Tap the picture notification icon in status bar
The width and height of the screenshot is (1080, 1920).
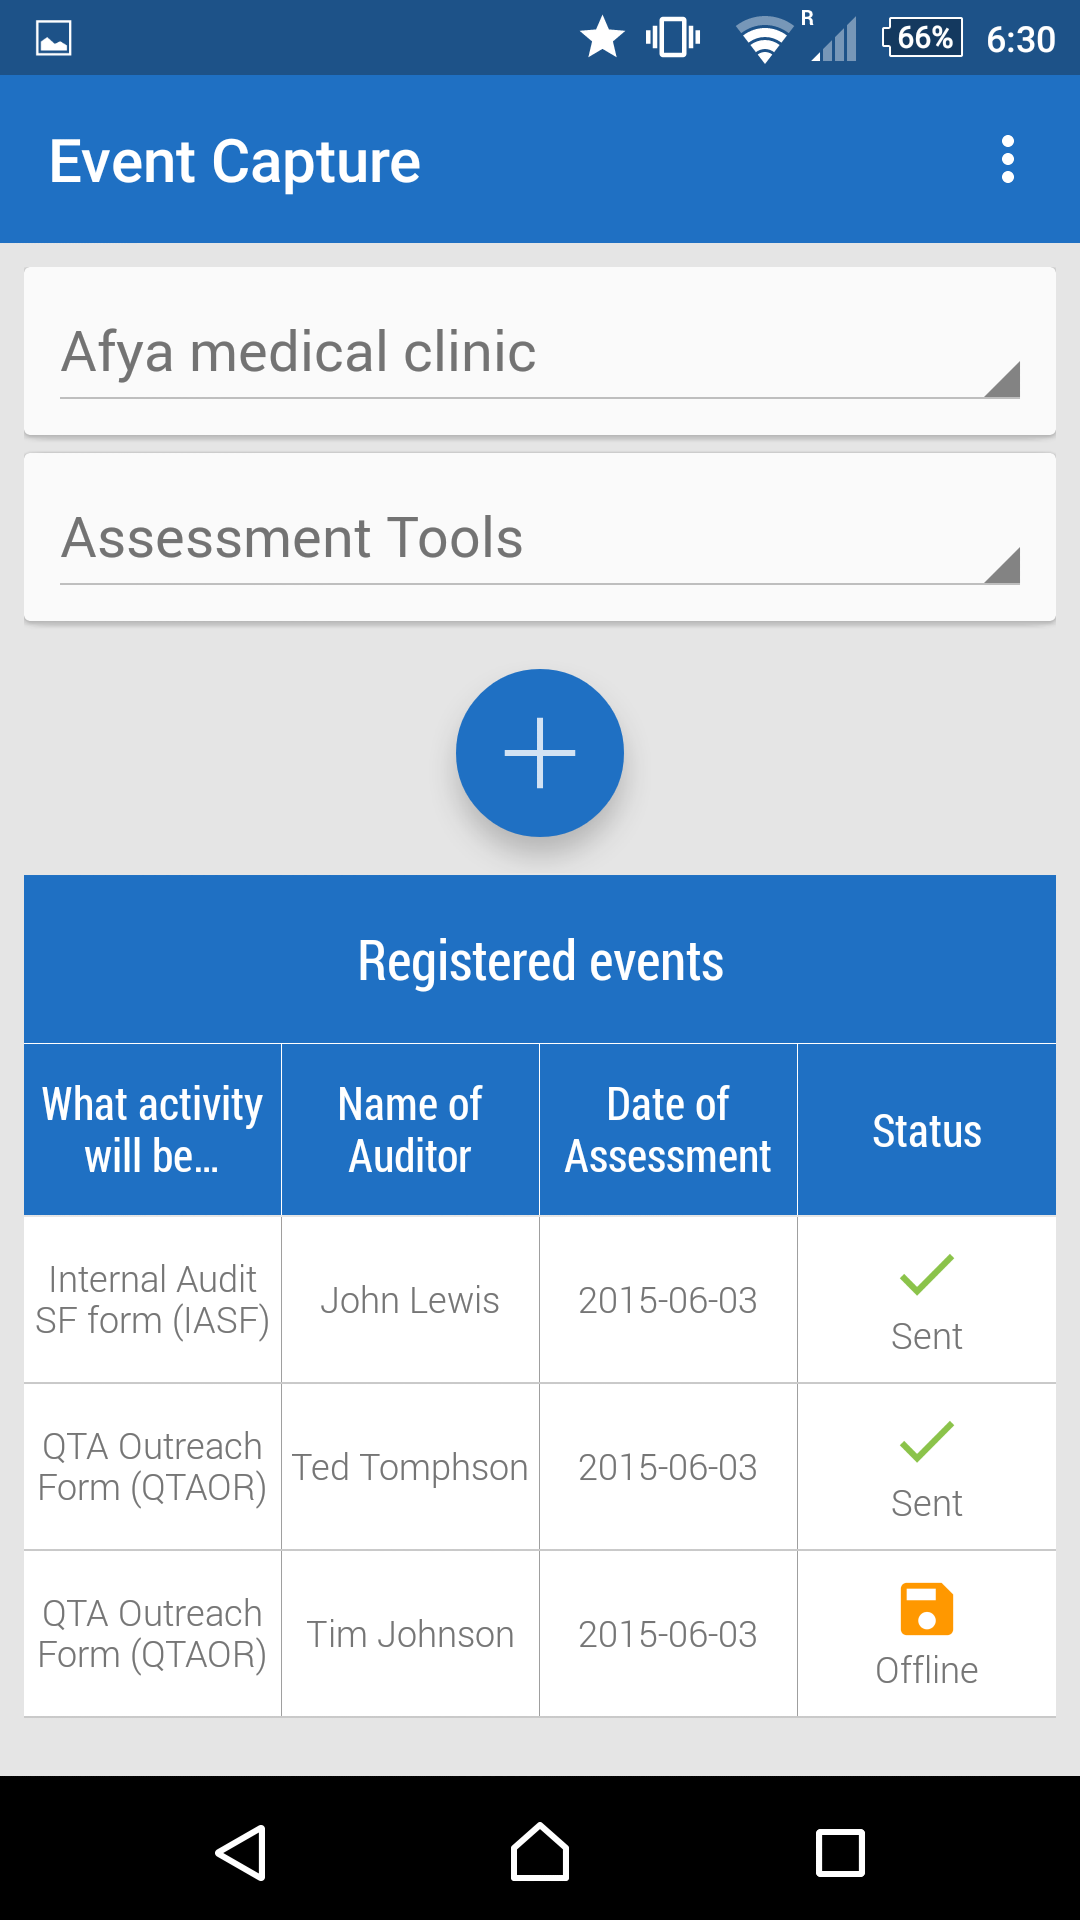(x=54, y=38)
